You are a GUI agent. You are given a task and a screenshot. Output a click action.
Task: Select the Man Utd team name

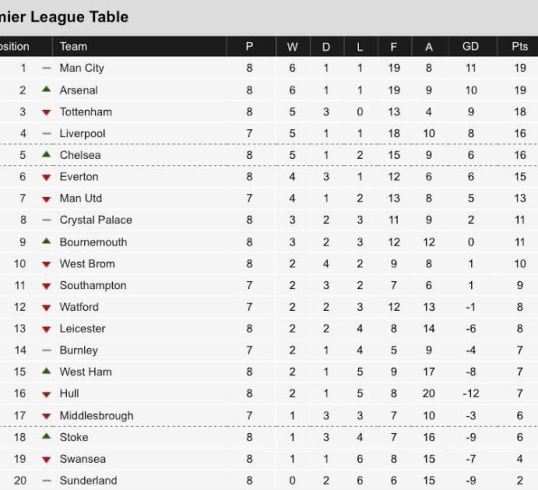[x=81, y=198]
